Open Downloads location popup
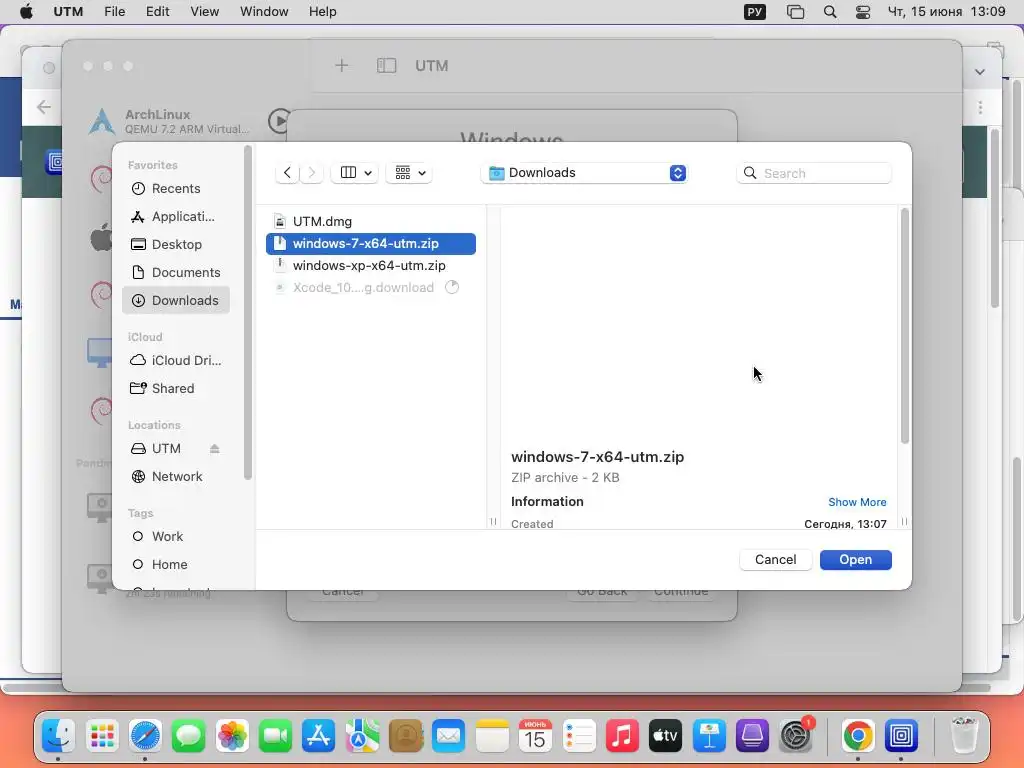 click(584, 172)
